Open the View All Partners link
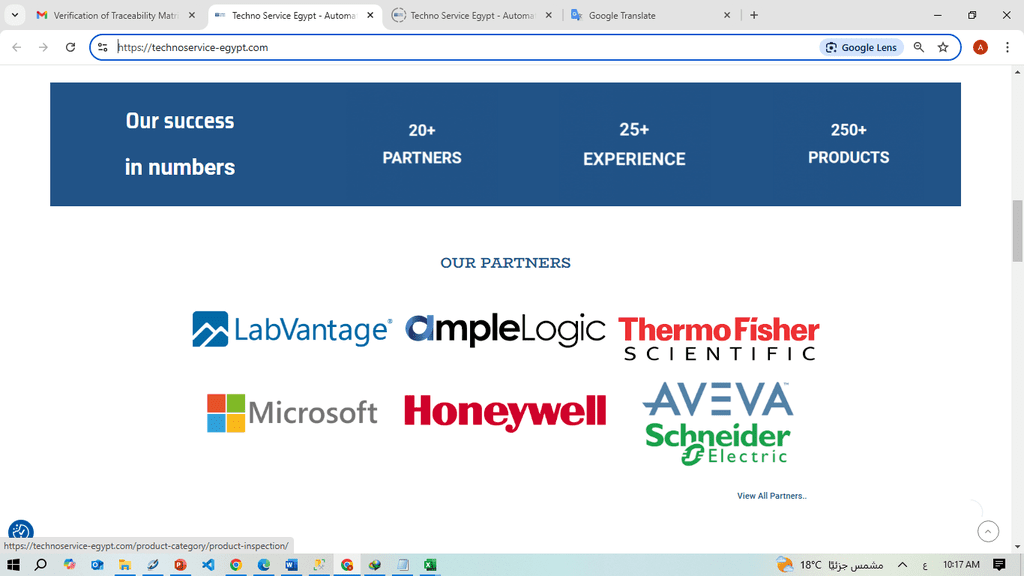The image size is (1024, 576). 772,496
